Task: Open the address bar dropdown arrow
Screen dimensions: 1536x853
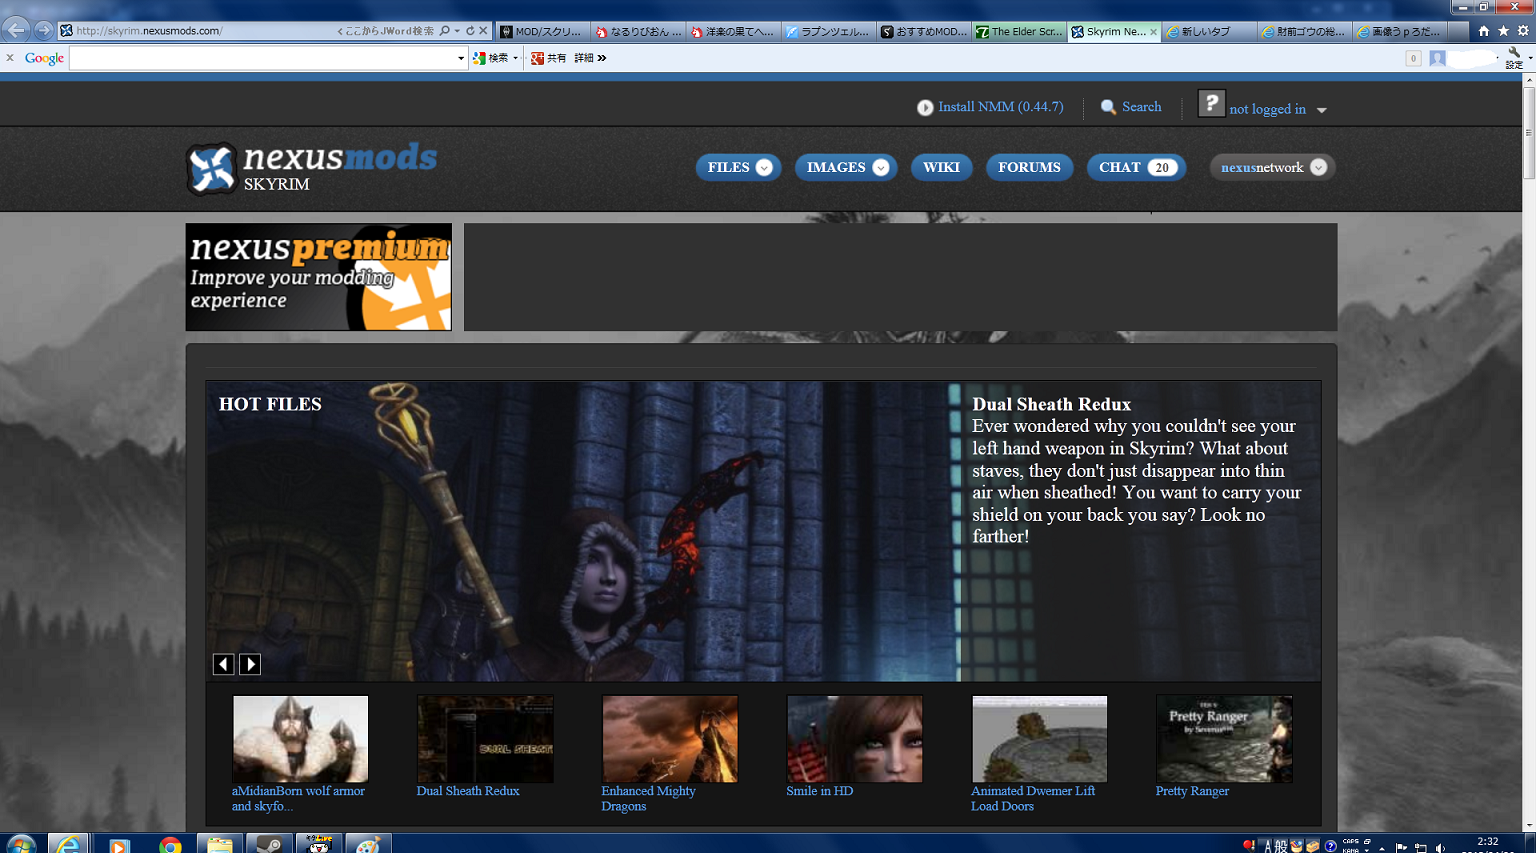Action: pyautogui.click(x=457, y=31)
